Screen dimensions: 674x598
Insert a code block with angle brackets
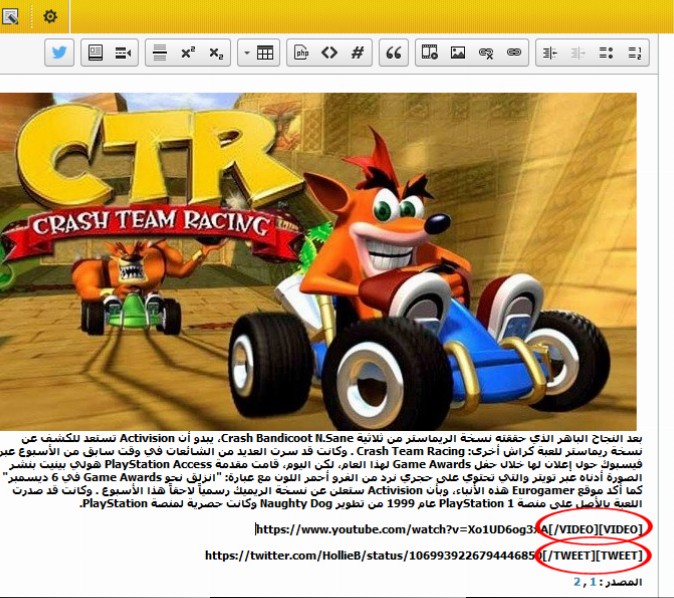click(x=329, y=53)
